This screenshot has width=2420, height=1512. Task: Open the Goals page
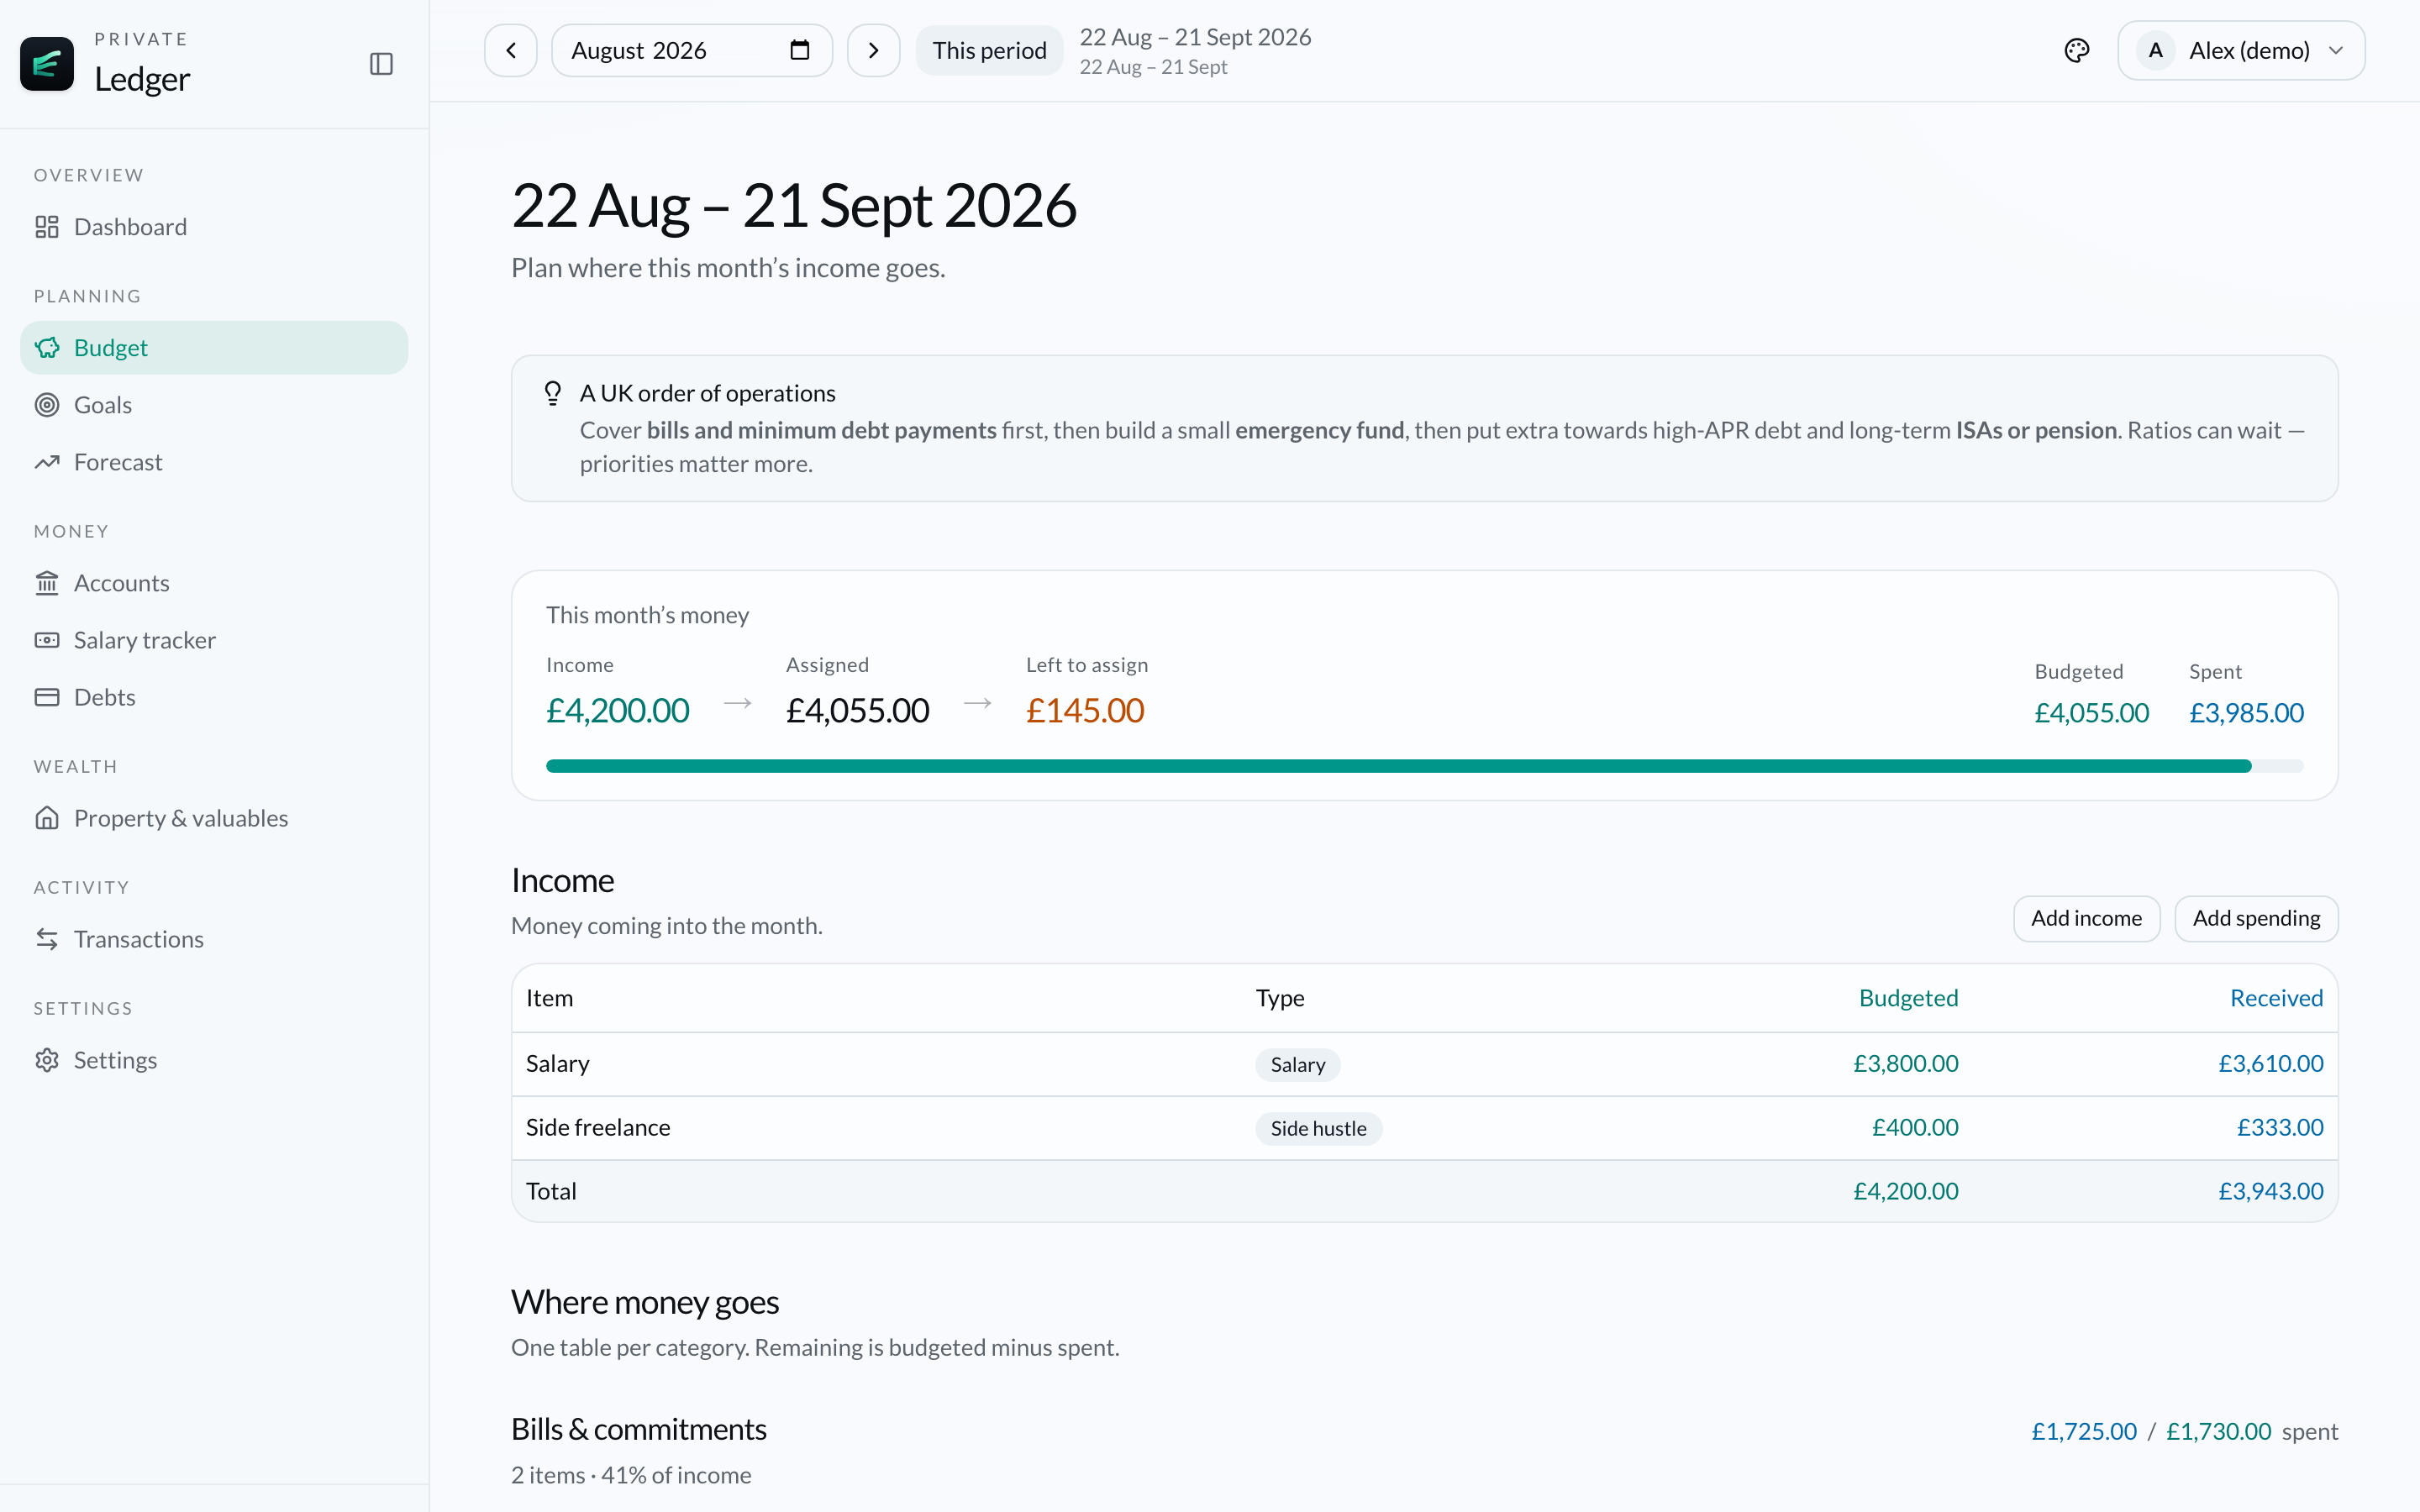(x=214, y=405)
